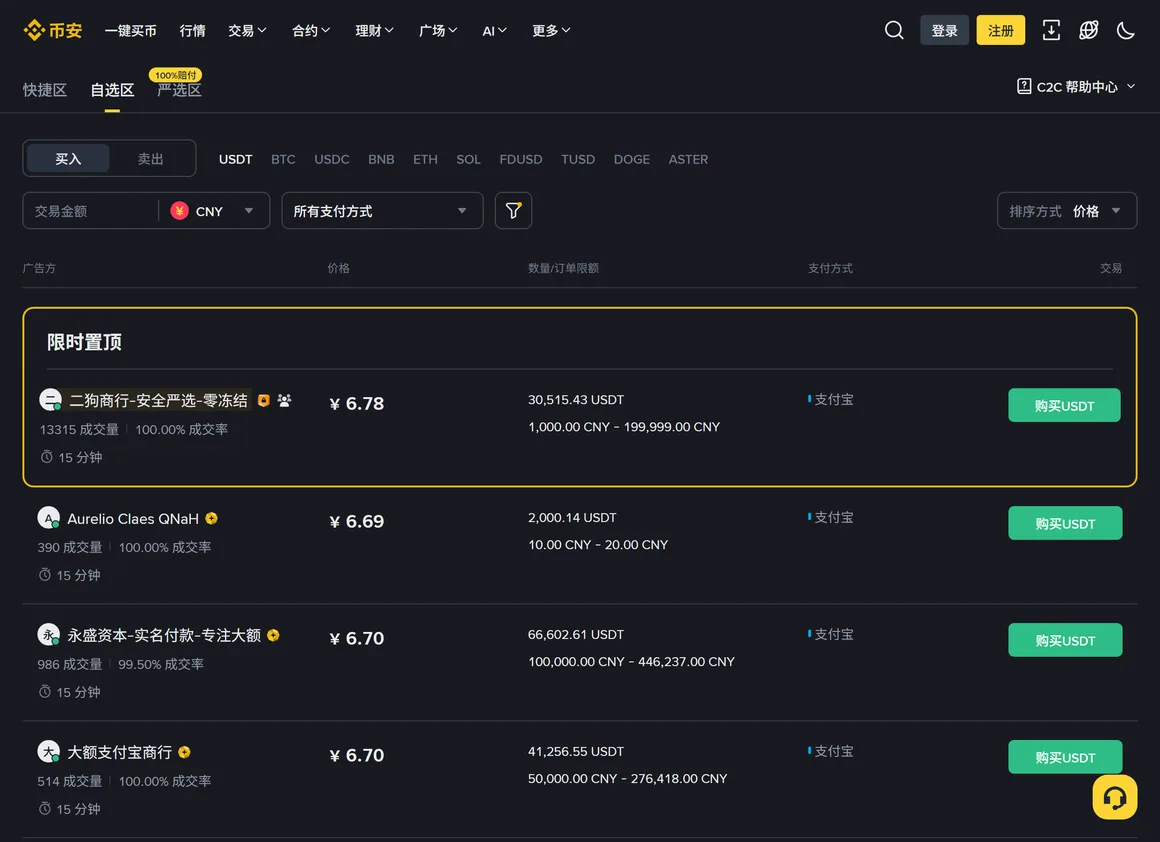The image size is (1160, 842).
Task: Expand the AI menu
Action: (494, 30)
